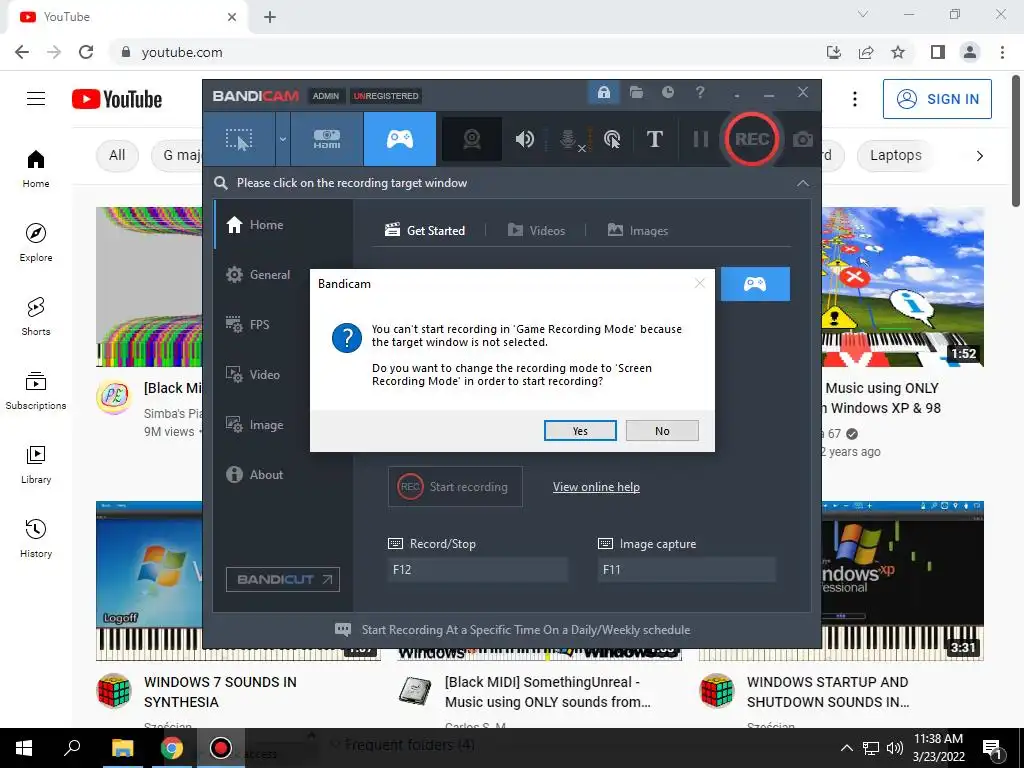
Task: Click No in the Bandicam dialog
Action: pos(662,431)
